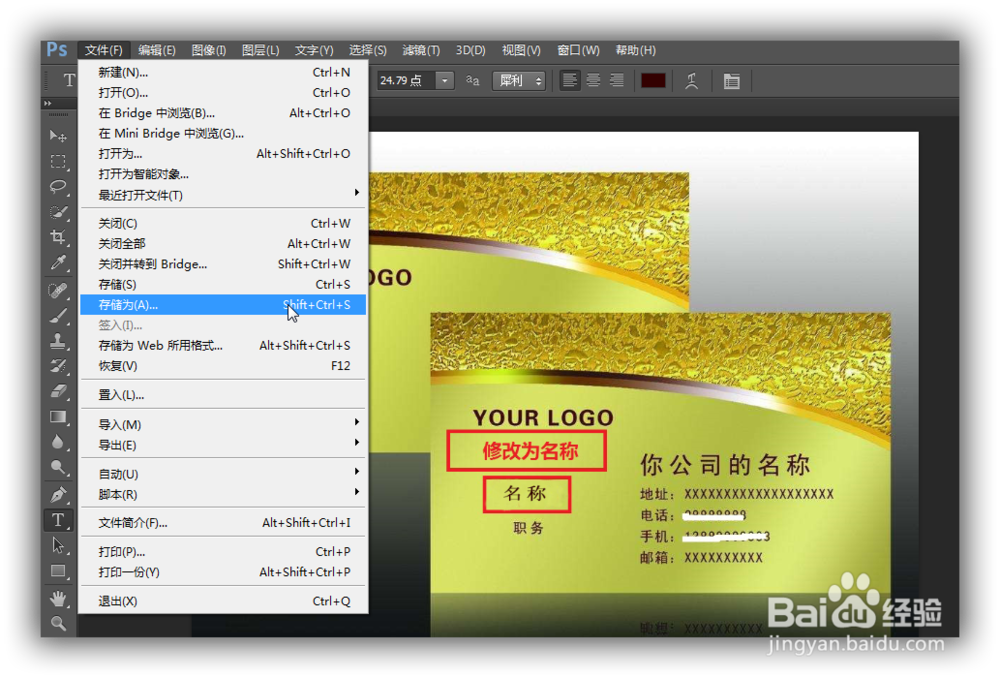Screen dimensions: 1000x678
Task: Open the 编辑(E) menu
Action: pos(157,50)
